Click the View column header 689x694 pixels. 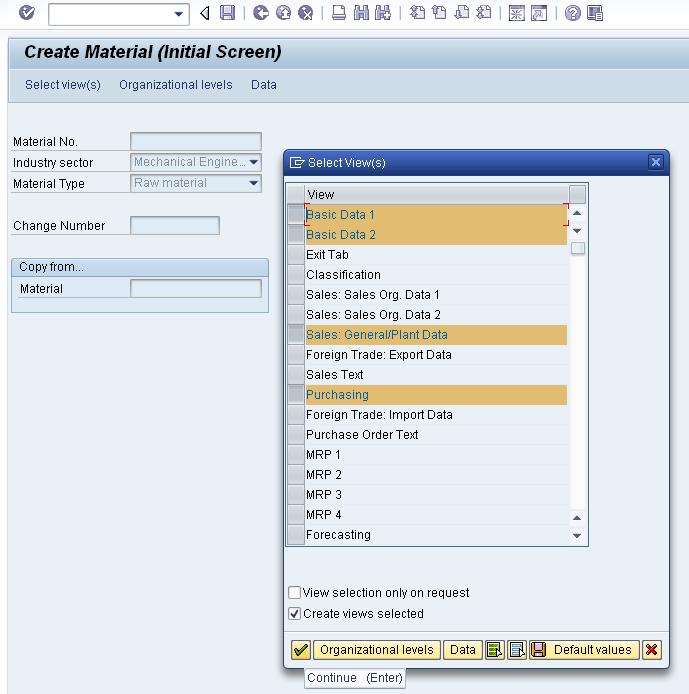coord(436,194)
